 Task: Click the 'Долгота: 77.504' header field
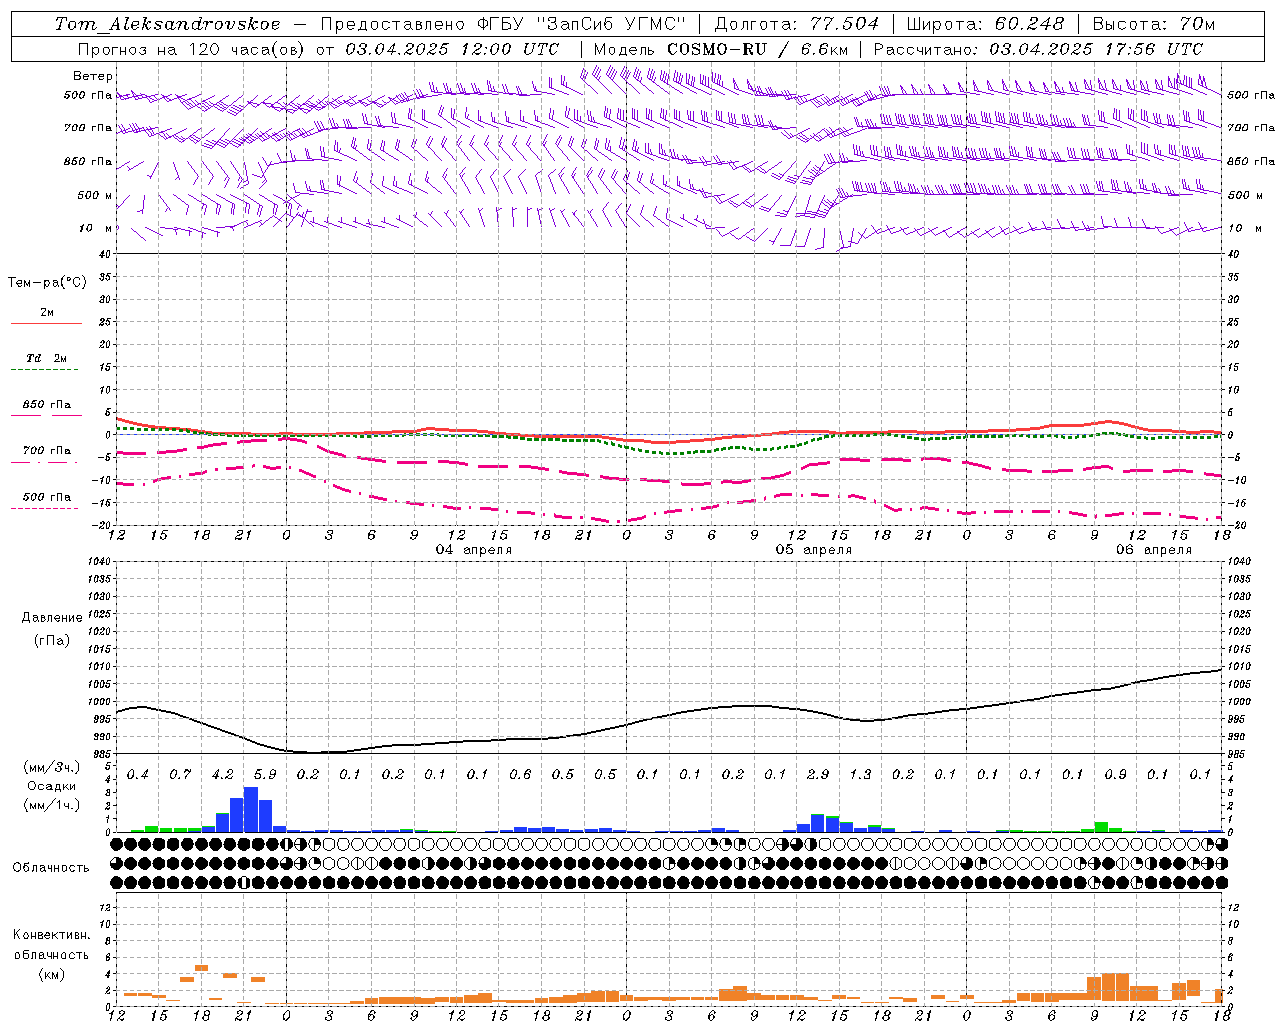point(797,24)
